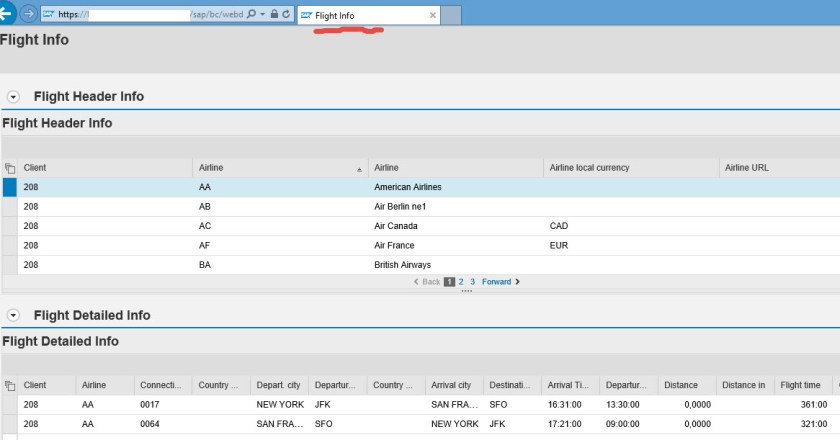
Task: Click the refresh icon in address bar
Action: point(287,15)
